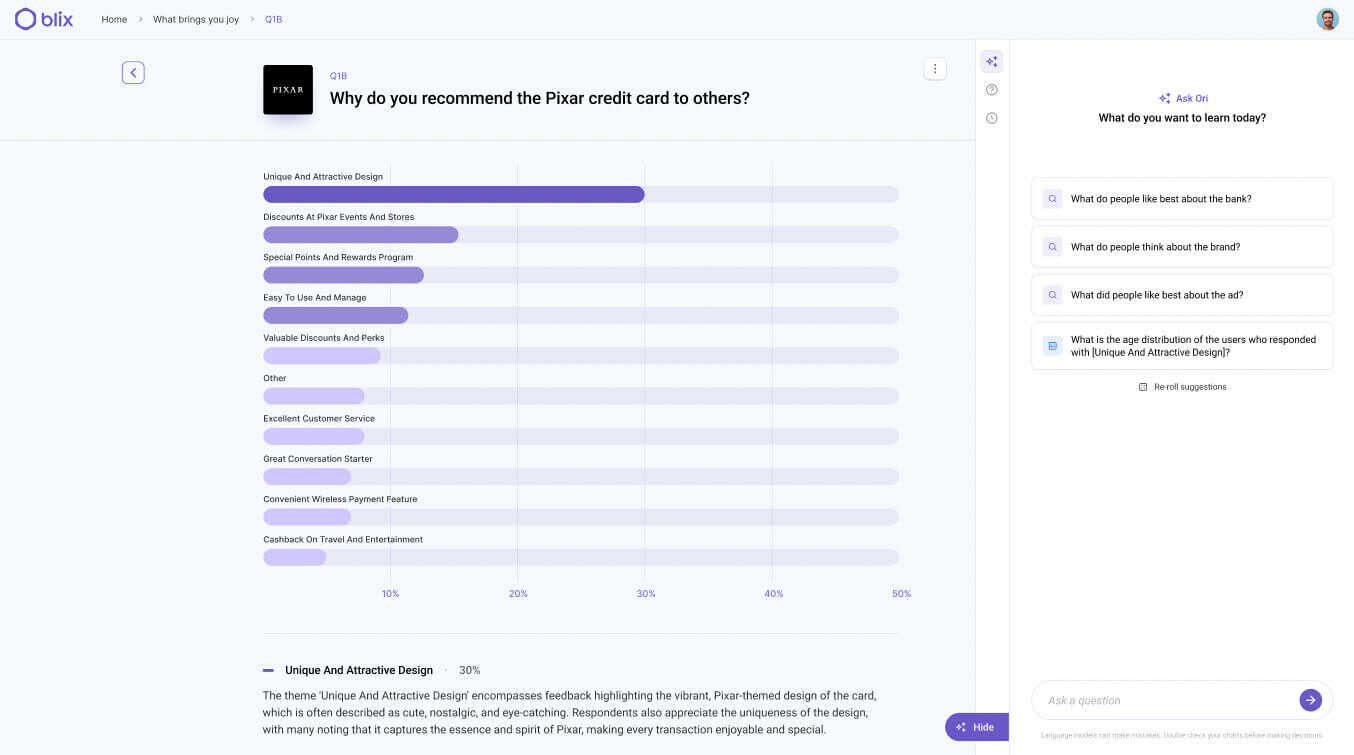Image resolution: width=1354 pixels, height=755 pixels.
Task: Re-roll suggestions using the dice icon
Action: click(x=1141, y=387)
